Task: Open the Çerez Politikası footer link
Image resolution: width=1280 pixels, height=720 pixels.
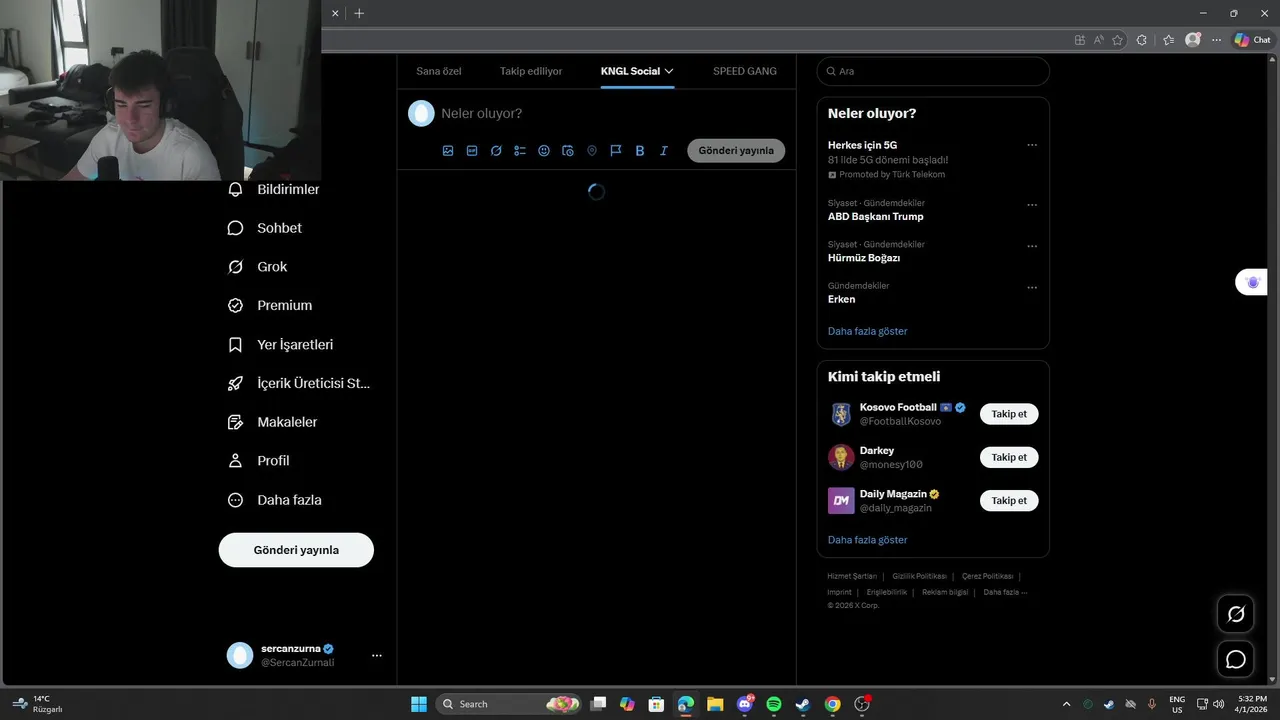Action: [987, 576]
